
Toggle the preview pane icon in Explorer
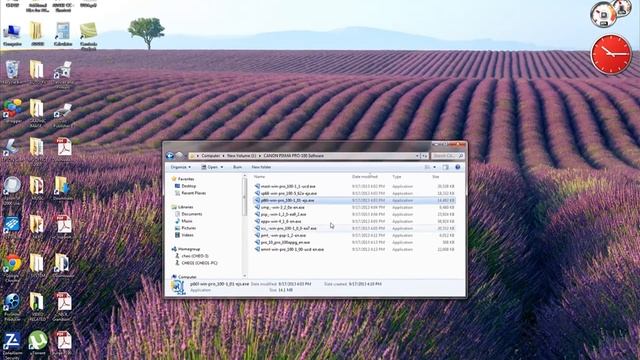tap(446, 167)
